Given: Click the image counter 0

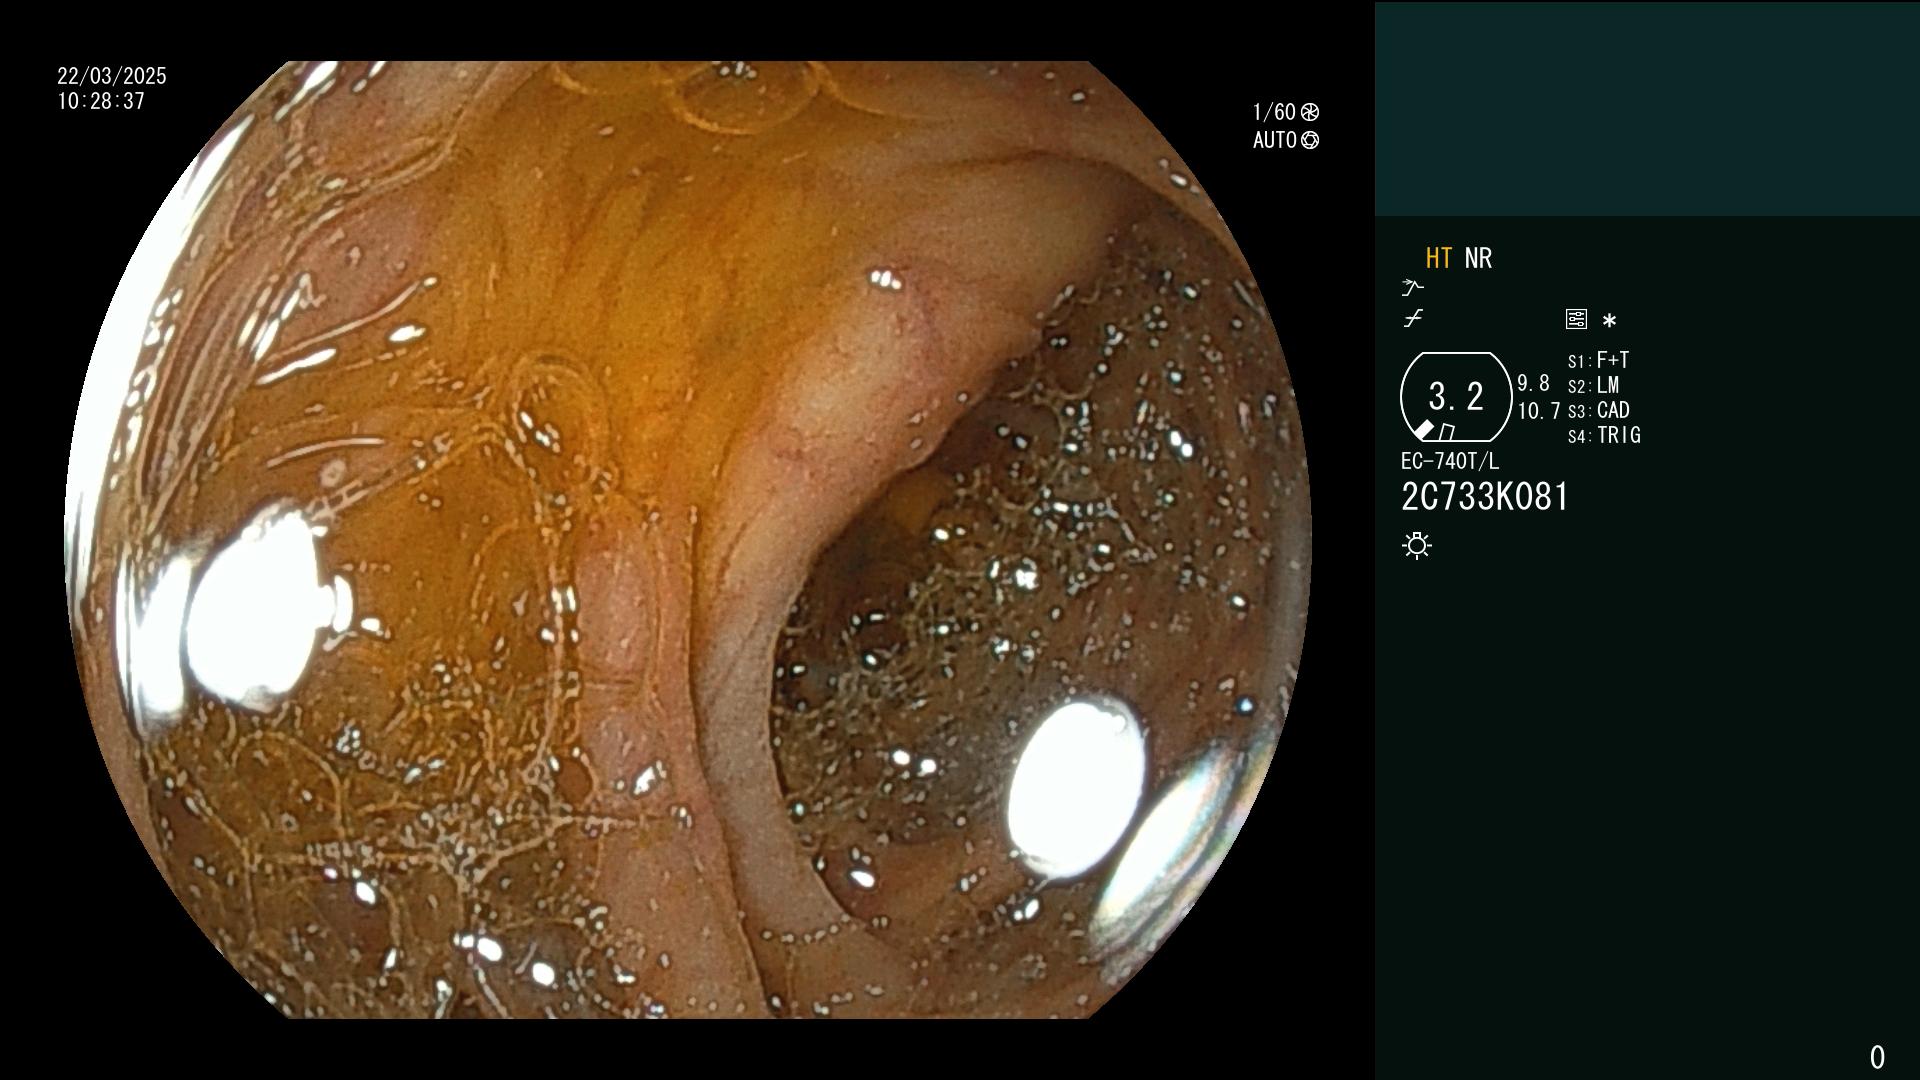Looking at the screenshot, I should (x=1877, y=1057).
